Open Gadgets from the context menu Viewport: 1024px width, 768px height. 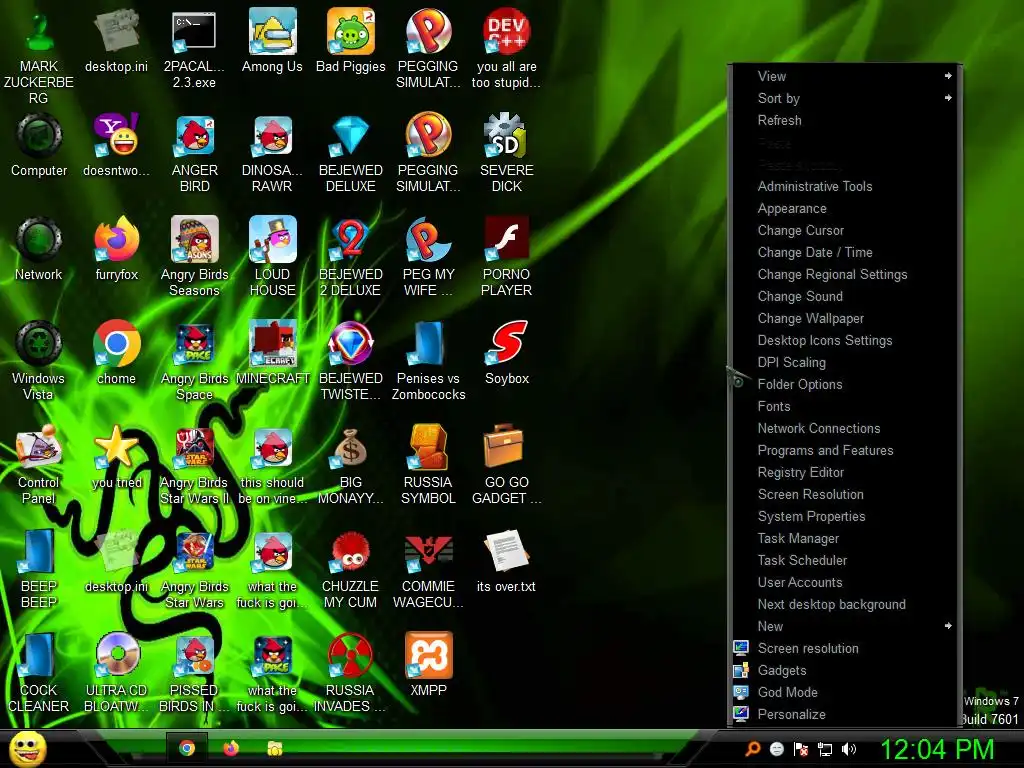844,670
